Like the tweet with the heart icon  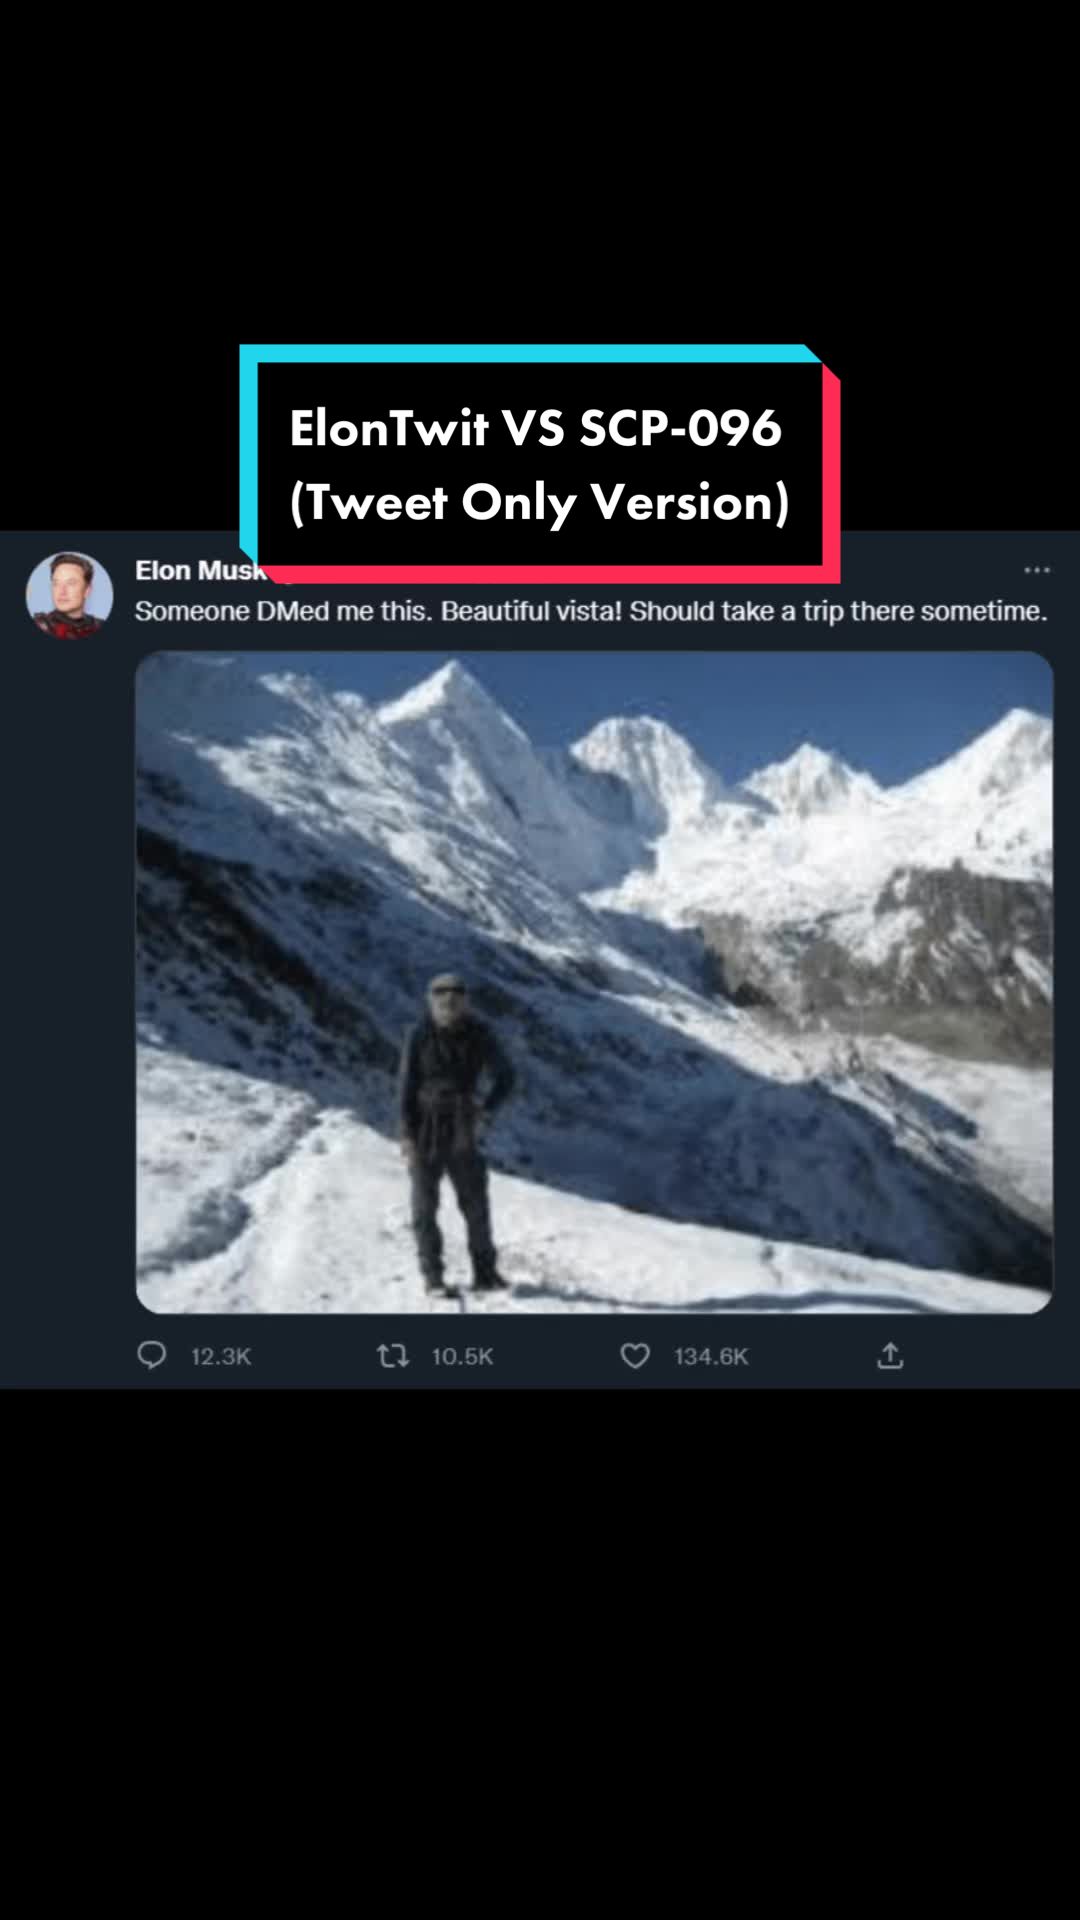tap(635, 1355)
